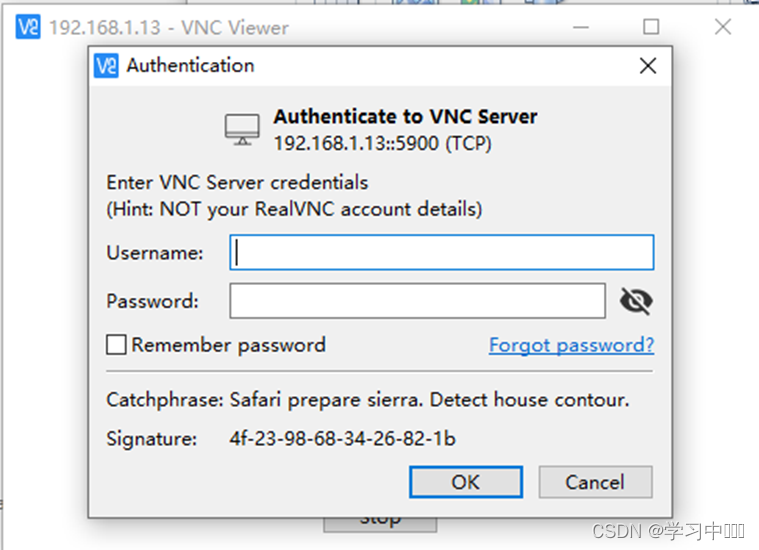Click the VNC logo in Authentication dialog title
This screenshot has width=759, height=550.
click(106, 65)
